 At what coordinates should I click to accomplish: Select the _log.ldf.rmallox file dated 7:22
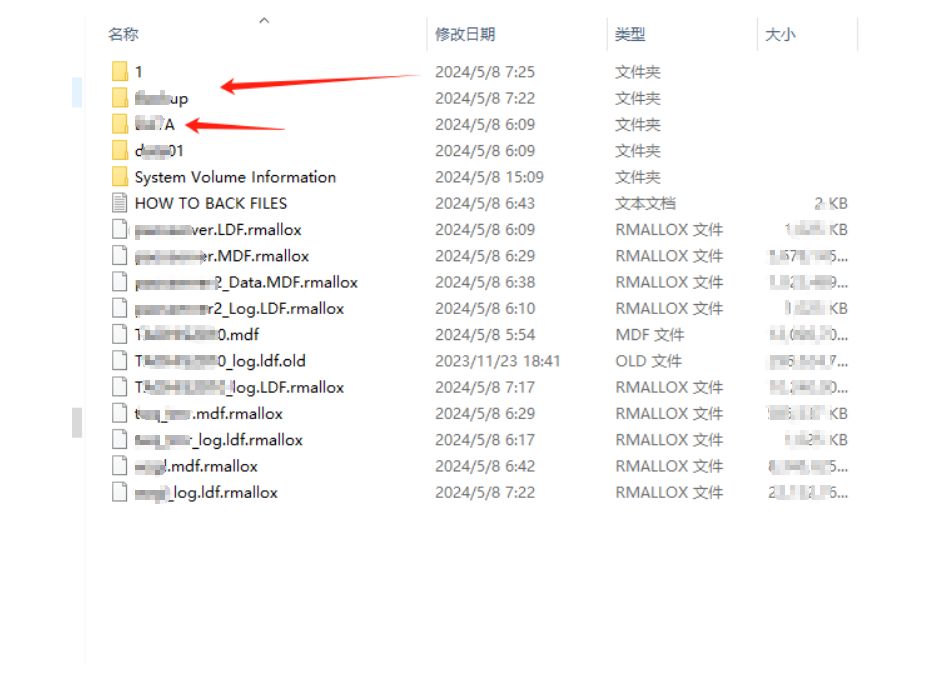206,492
